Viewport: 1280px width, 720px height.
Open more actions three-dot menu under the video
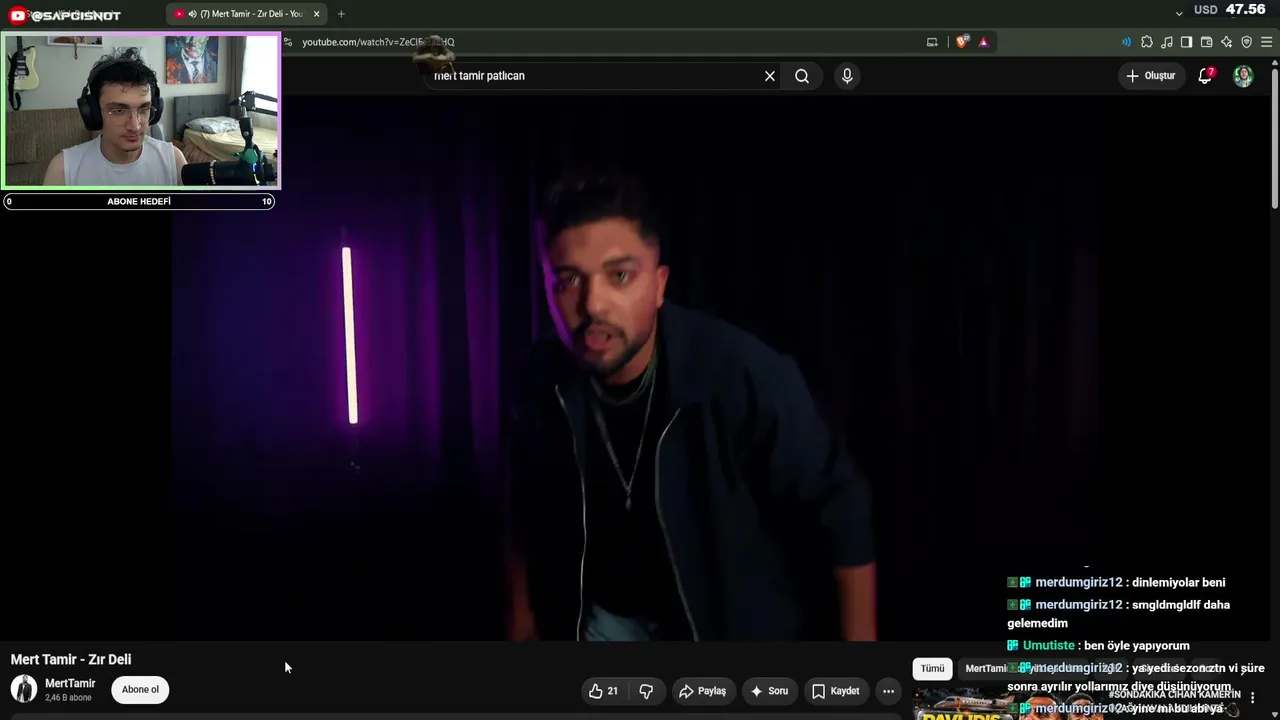888,691
